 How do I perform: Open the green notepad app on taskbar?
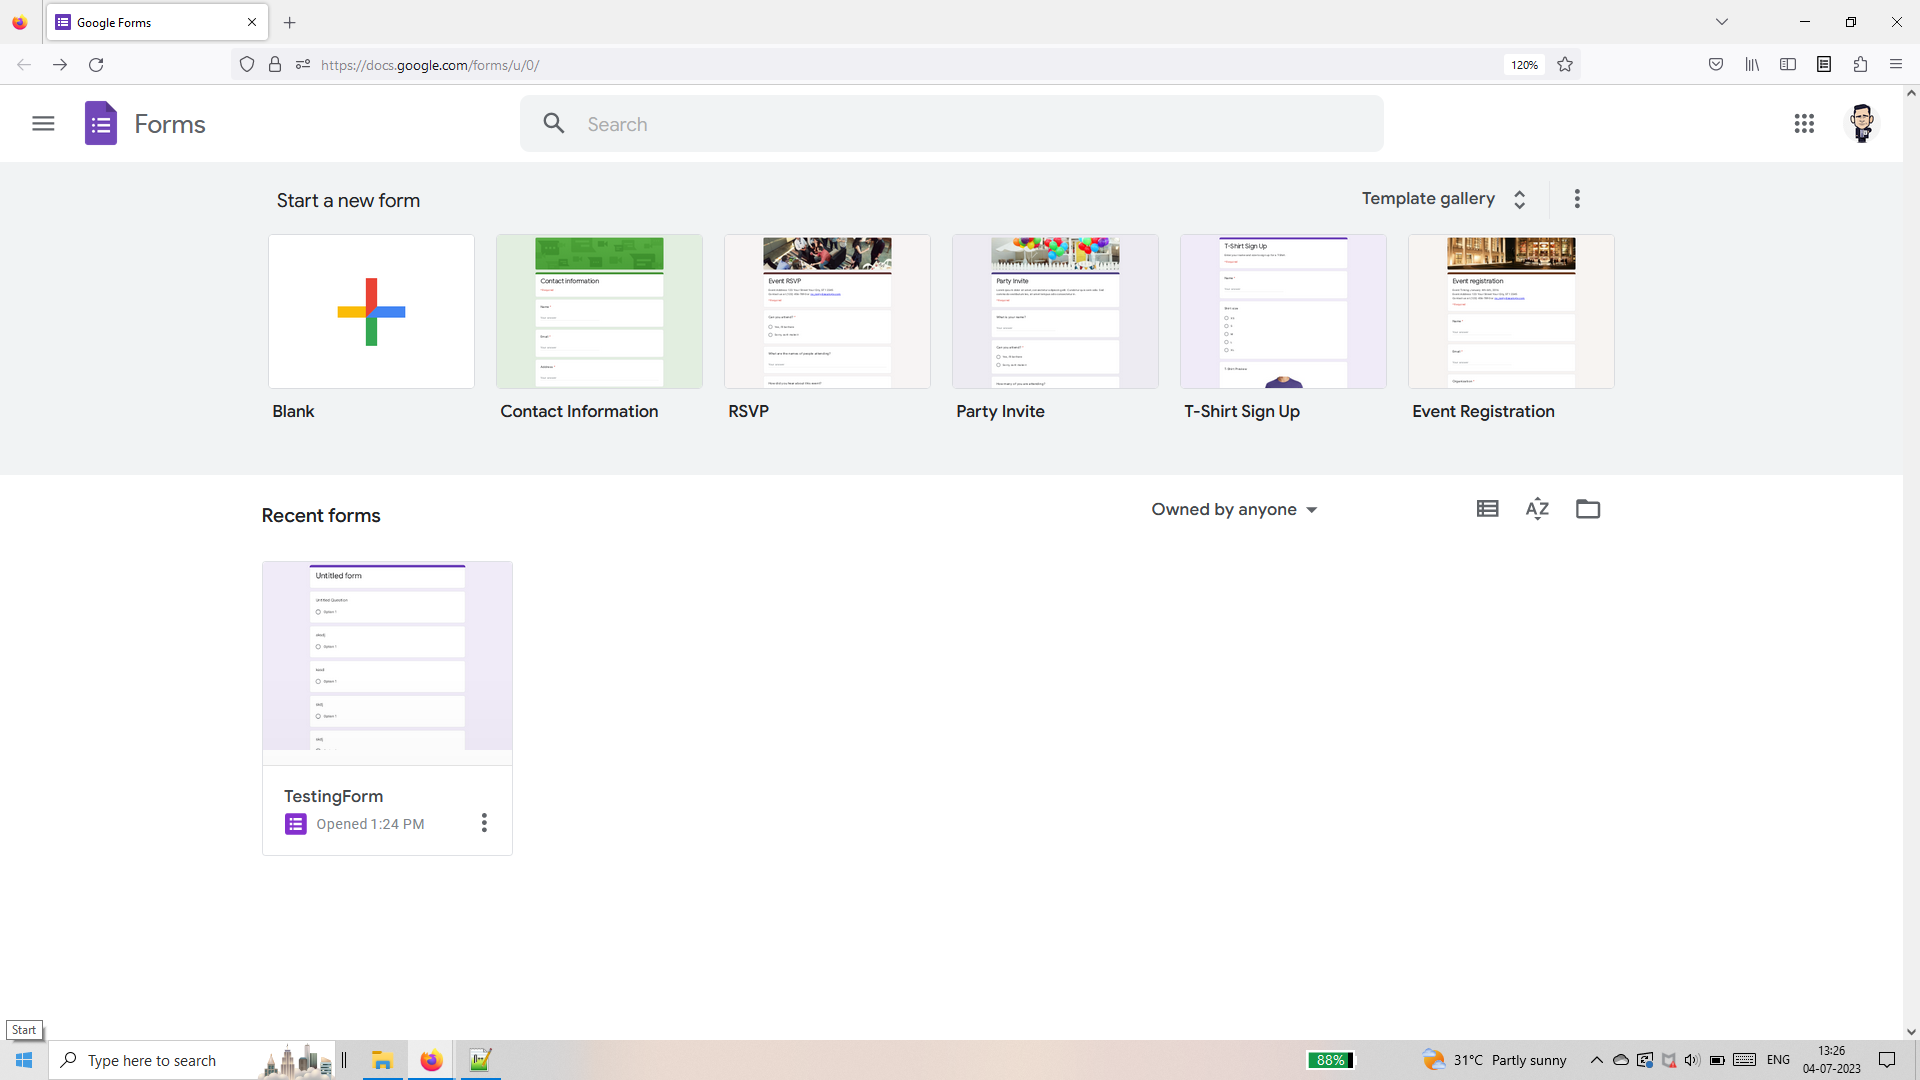[x=480, y=1060]
